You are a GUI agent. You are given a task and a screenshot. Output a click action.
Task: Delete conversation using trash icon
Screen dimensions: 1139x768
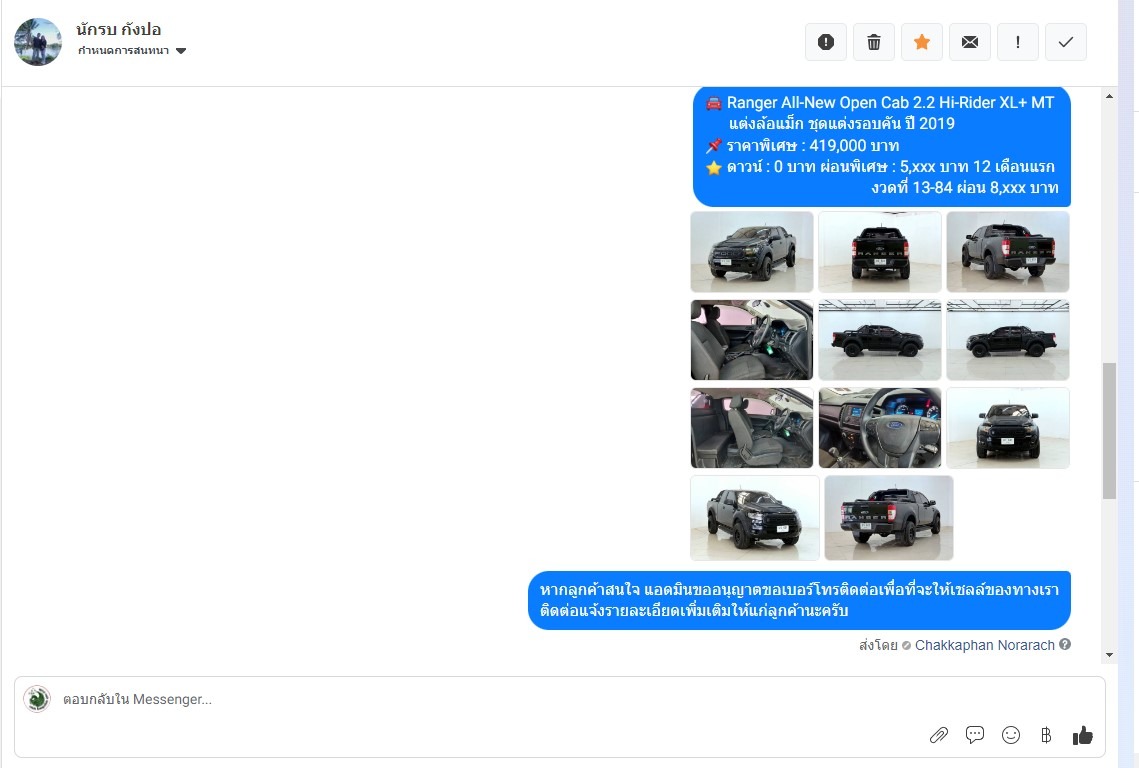coord(874,42)
